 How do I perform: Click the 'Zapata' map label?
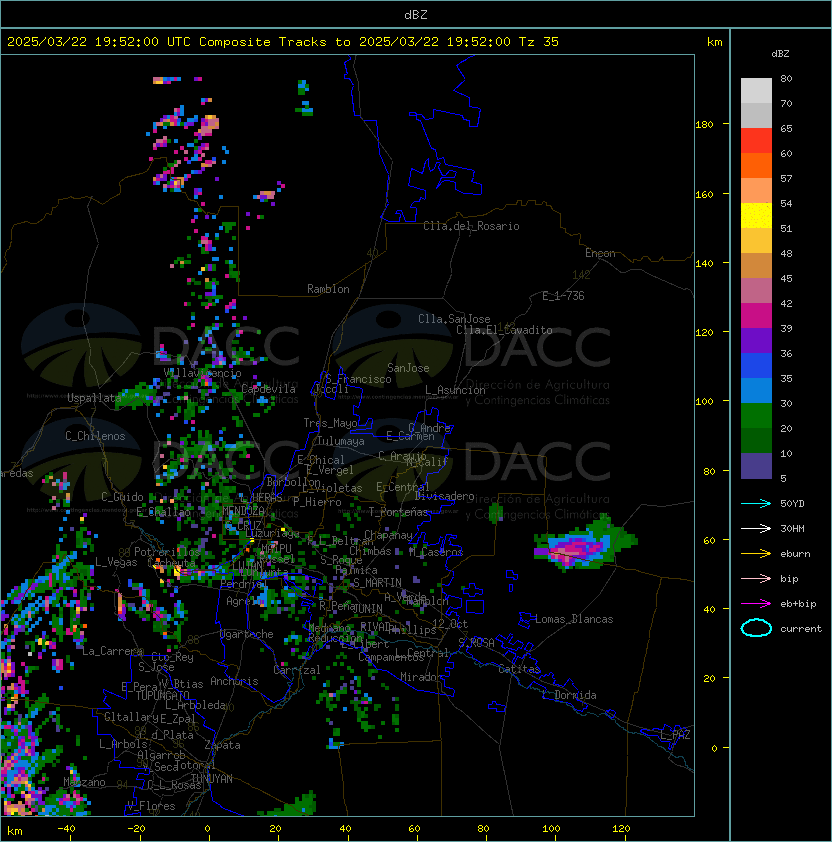[x=222, y=745]
